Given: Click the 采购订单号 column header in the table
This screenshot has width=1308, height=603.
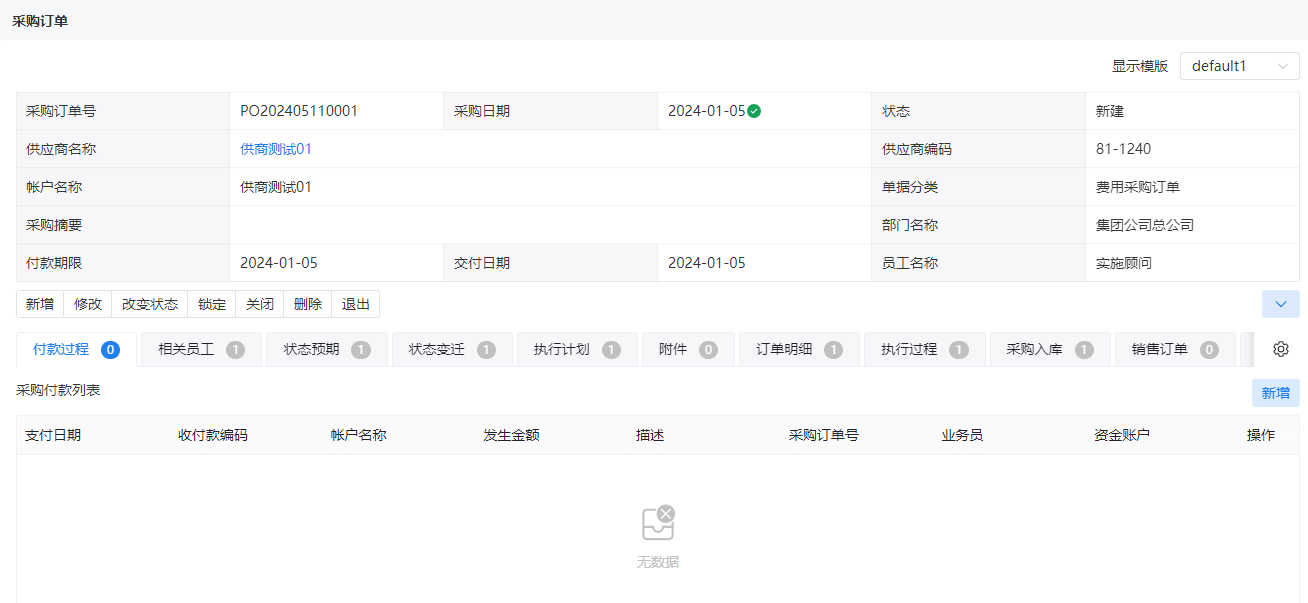Looking at the screenshot, I should [824, 435].
